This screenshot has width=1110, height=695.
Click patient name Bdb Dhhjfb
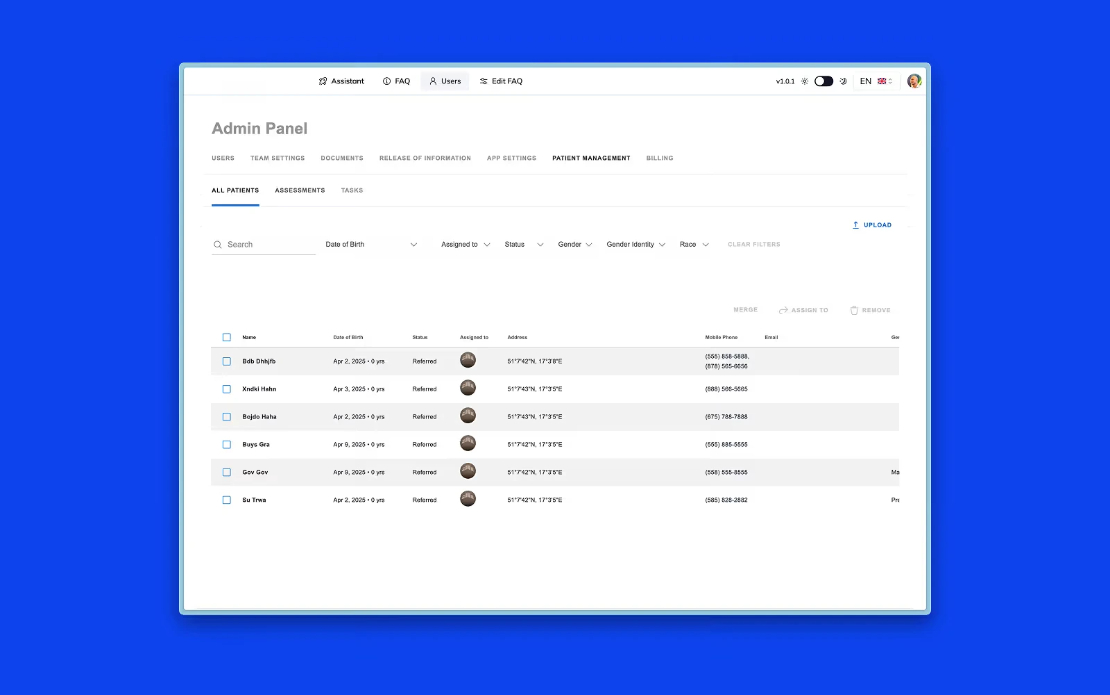[259, 362]
